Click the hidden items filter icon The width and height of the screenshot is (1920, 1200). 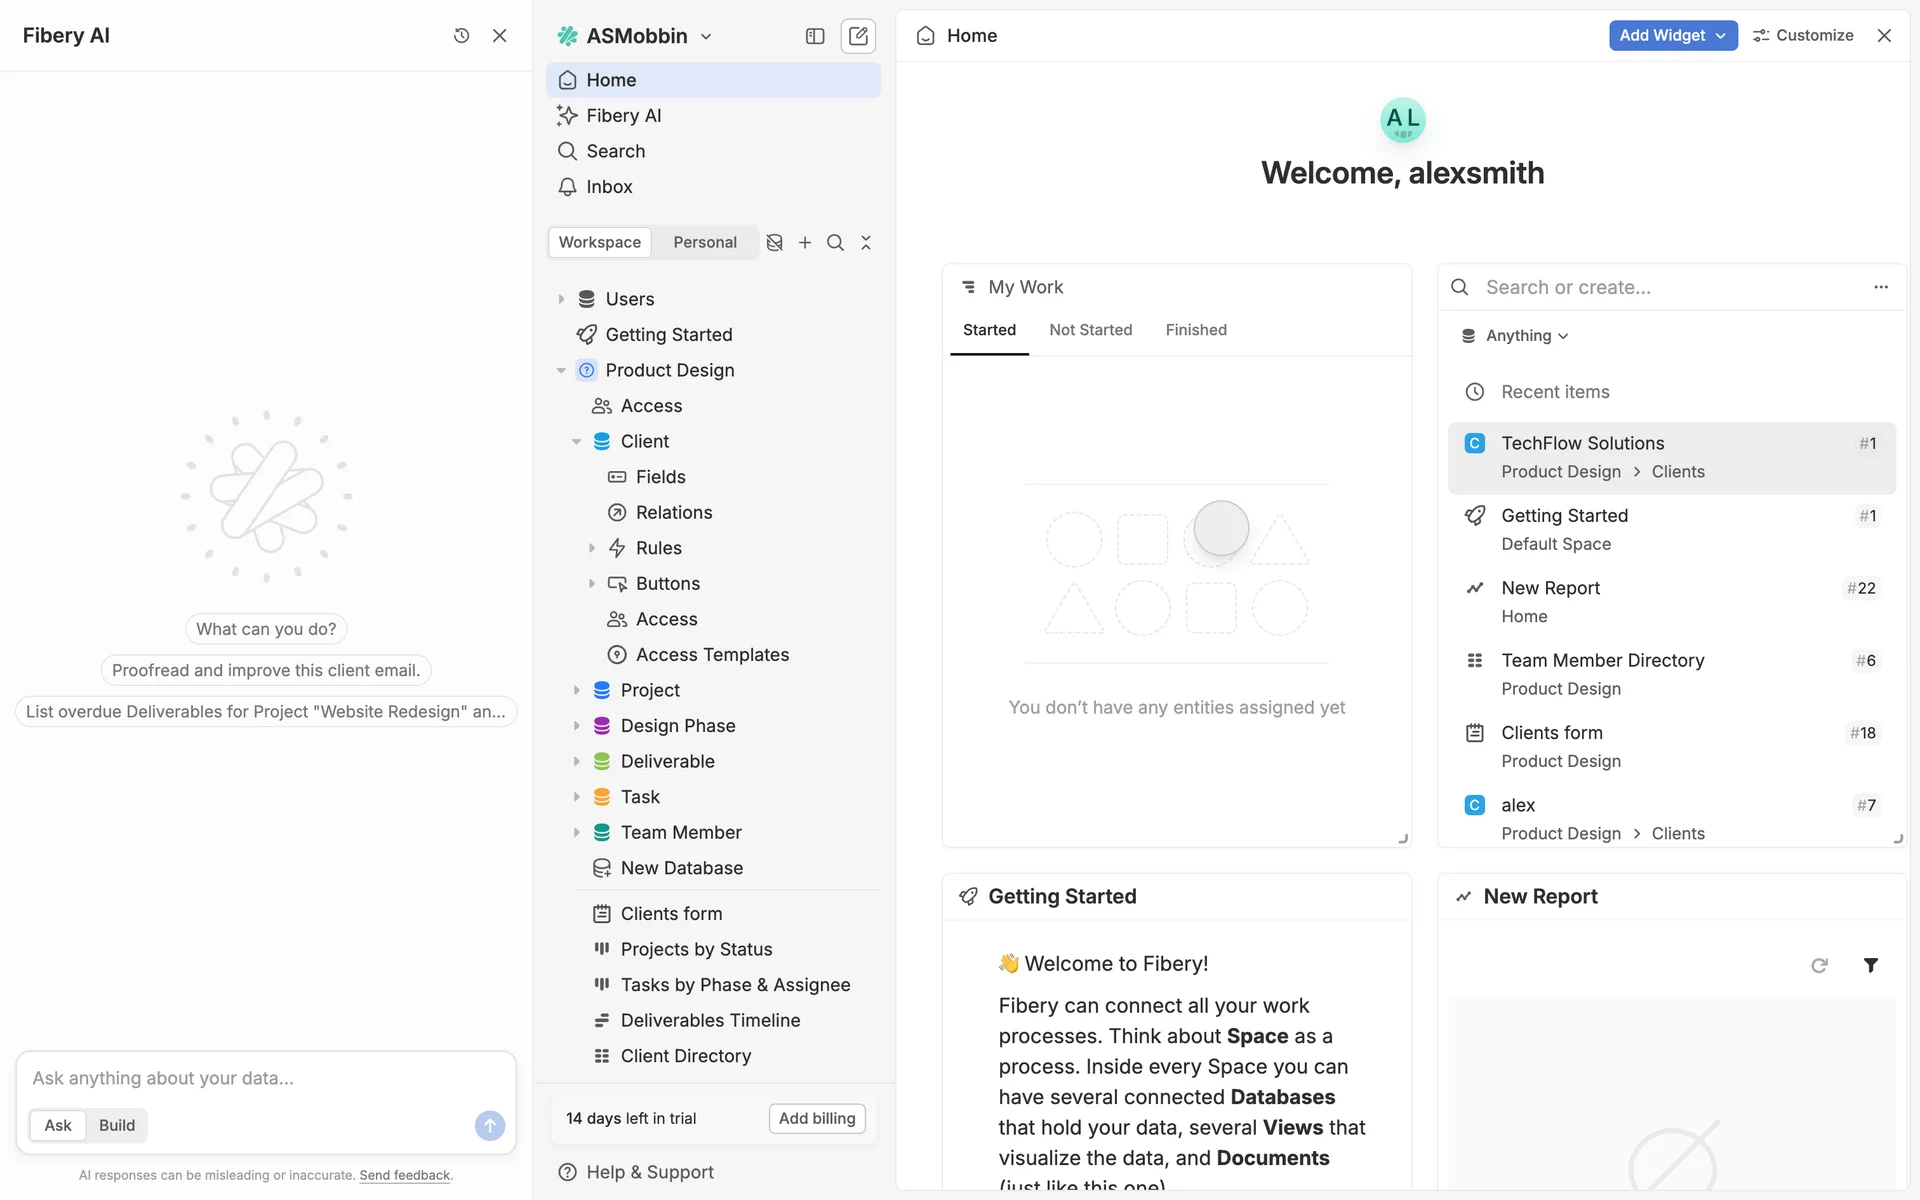(x=774, y=243)
